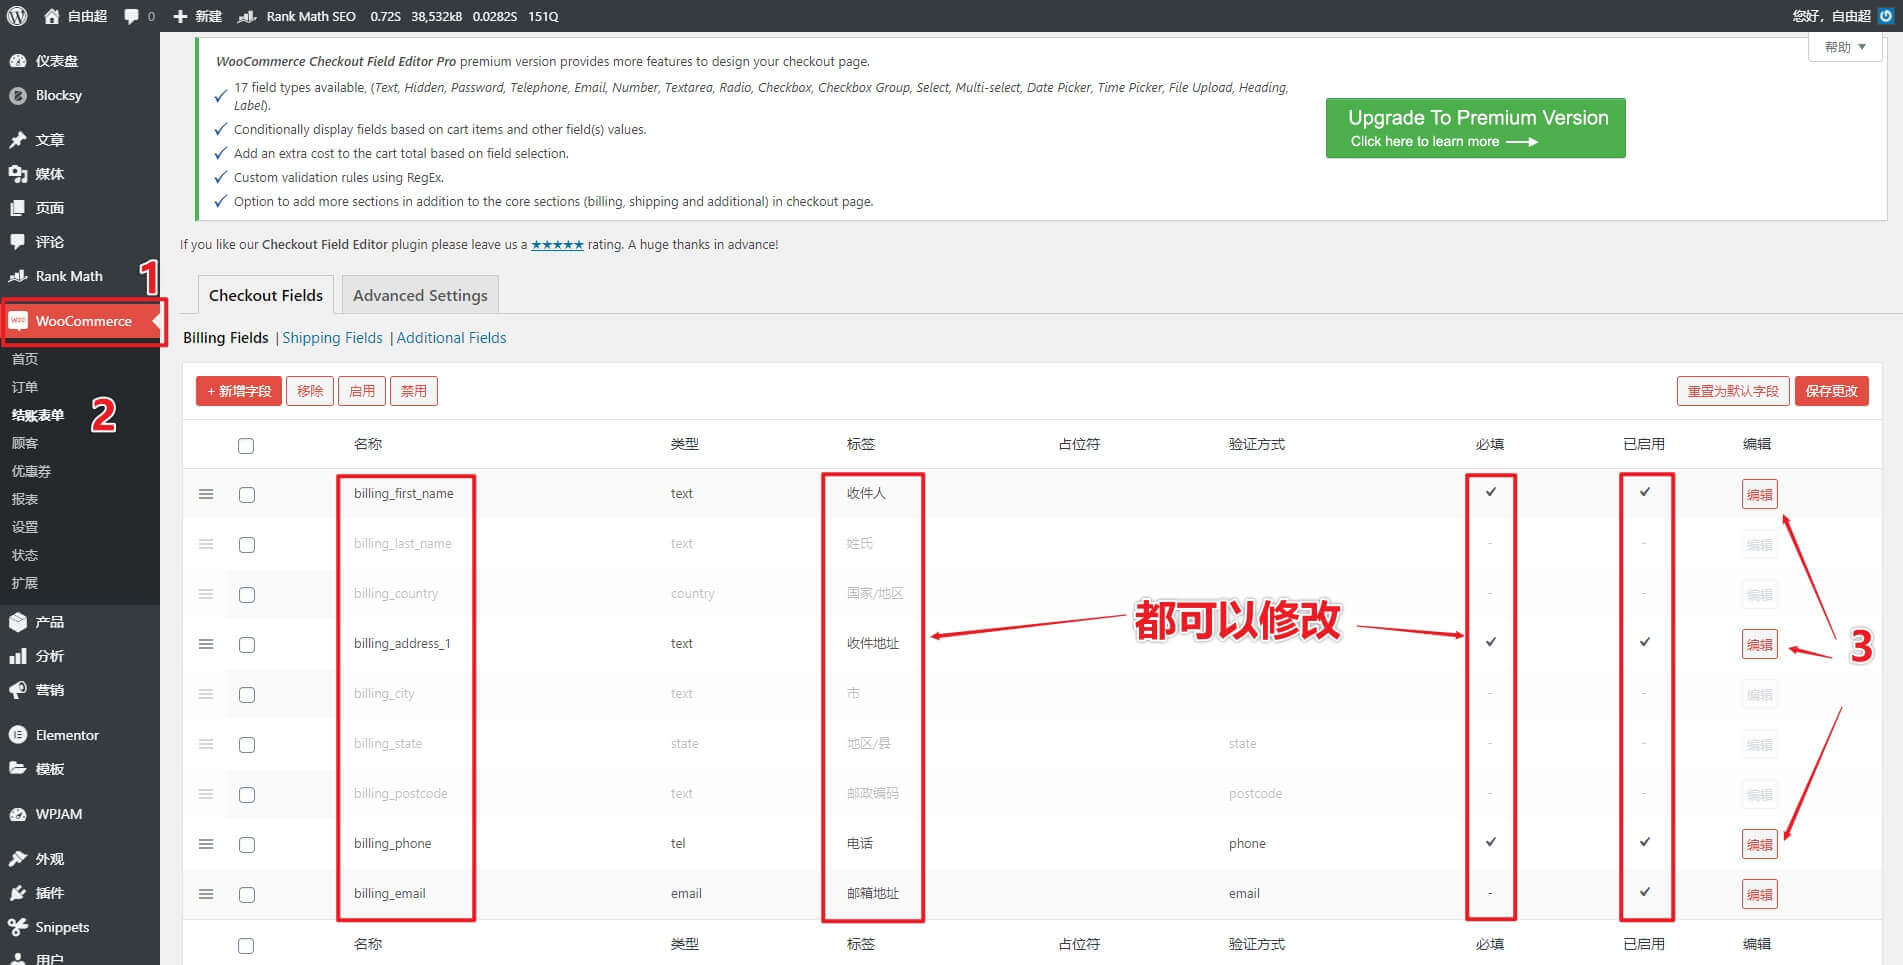This screenshot has width=1903, height=965.
Task: Check the billing_phone row checkbox
Action: pos(247,845)
